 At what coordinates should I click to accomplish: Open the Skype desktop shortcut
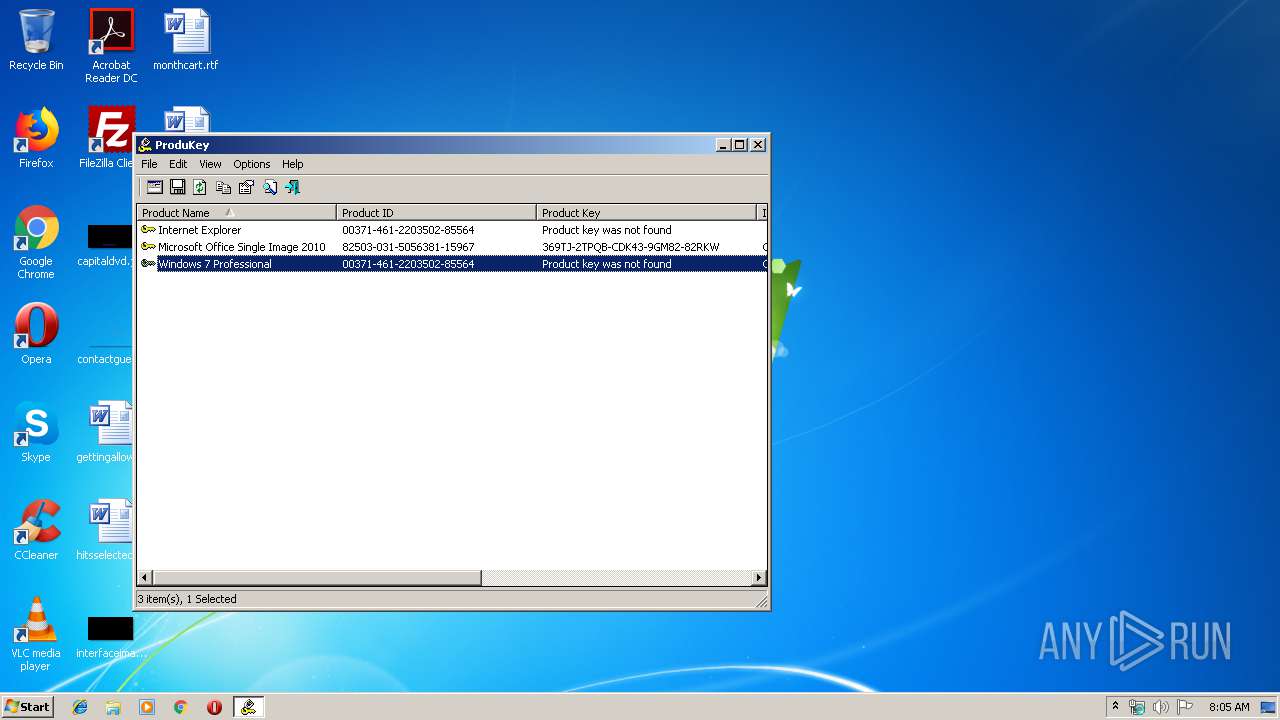click(x=36, y=432)
